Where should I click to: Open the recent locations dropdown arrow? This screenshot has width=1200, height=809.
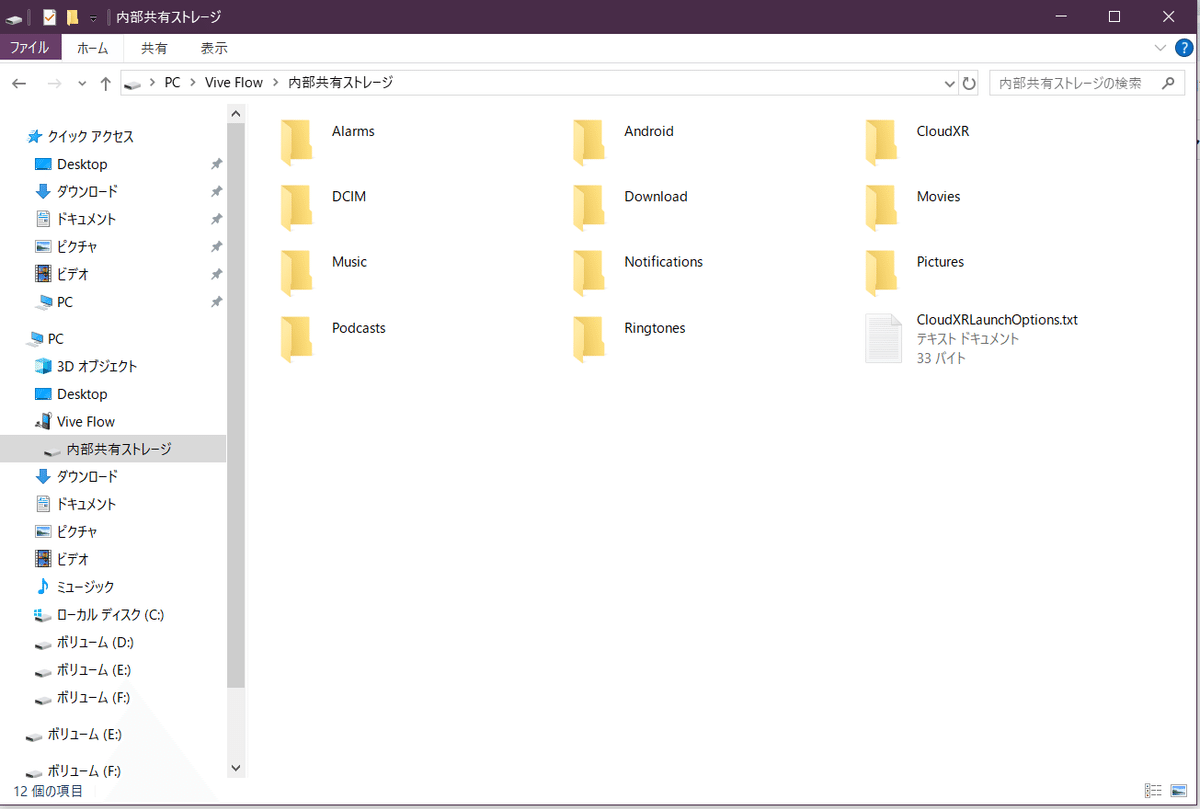[x=82, y=84]
